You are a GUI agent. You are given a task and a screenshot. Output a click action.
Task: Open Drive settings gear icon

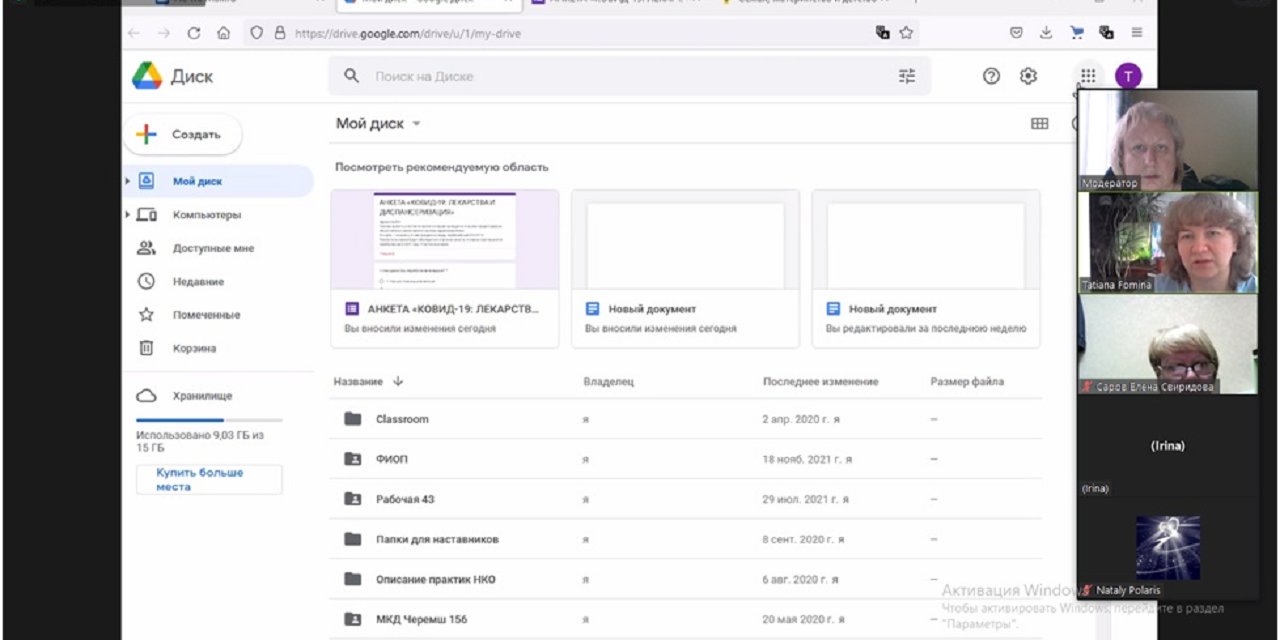coord(1028,76)
